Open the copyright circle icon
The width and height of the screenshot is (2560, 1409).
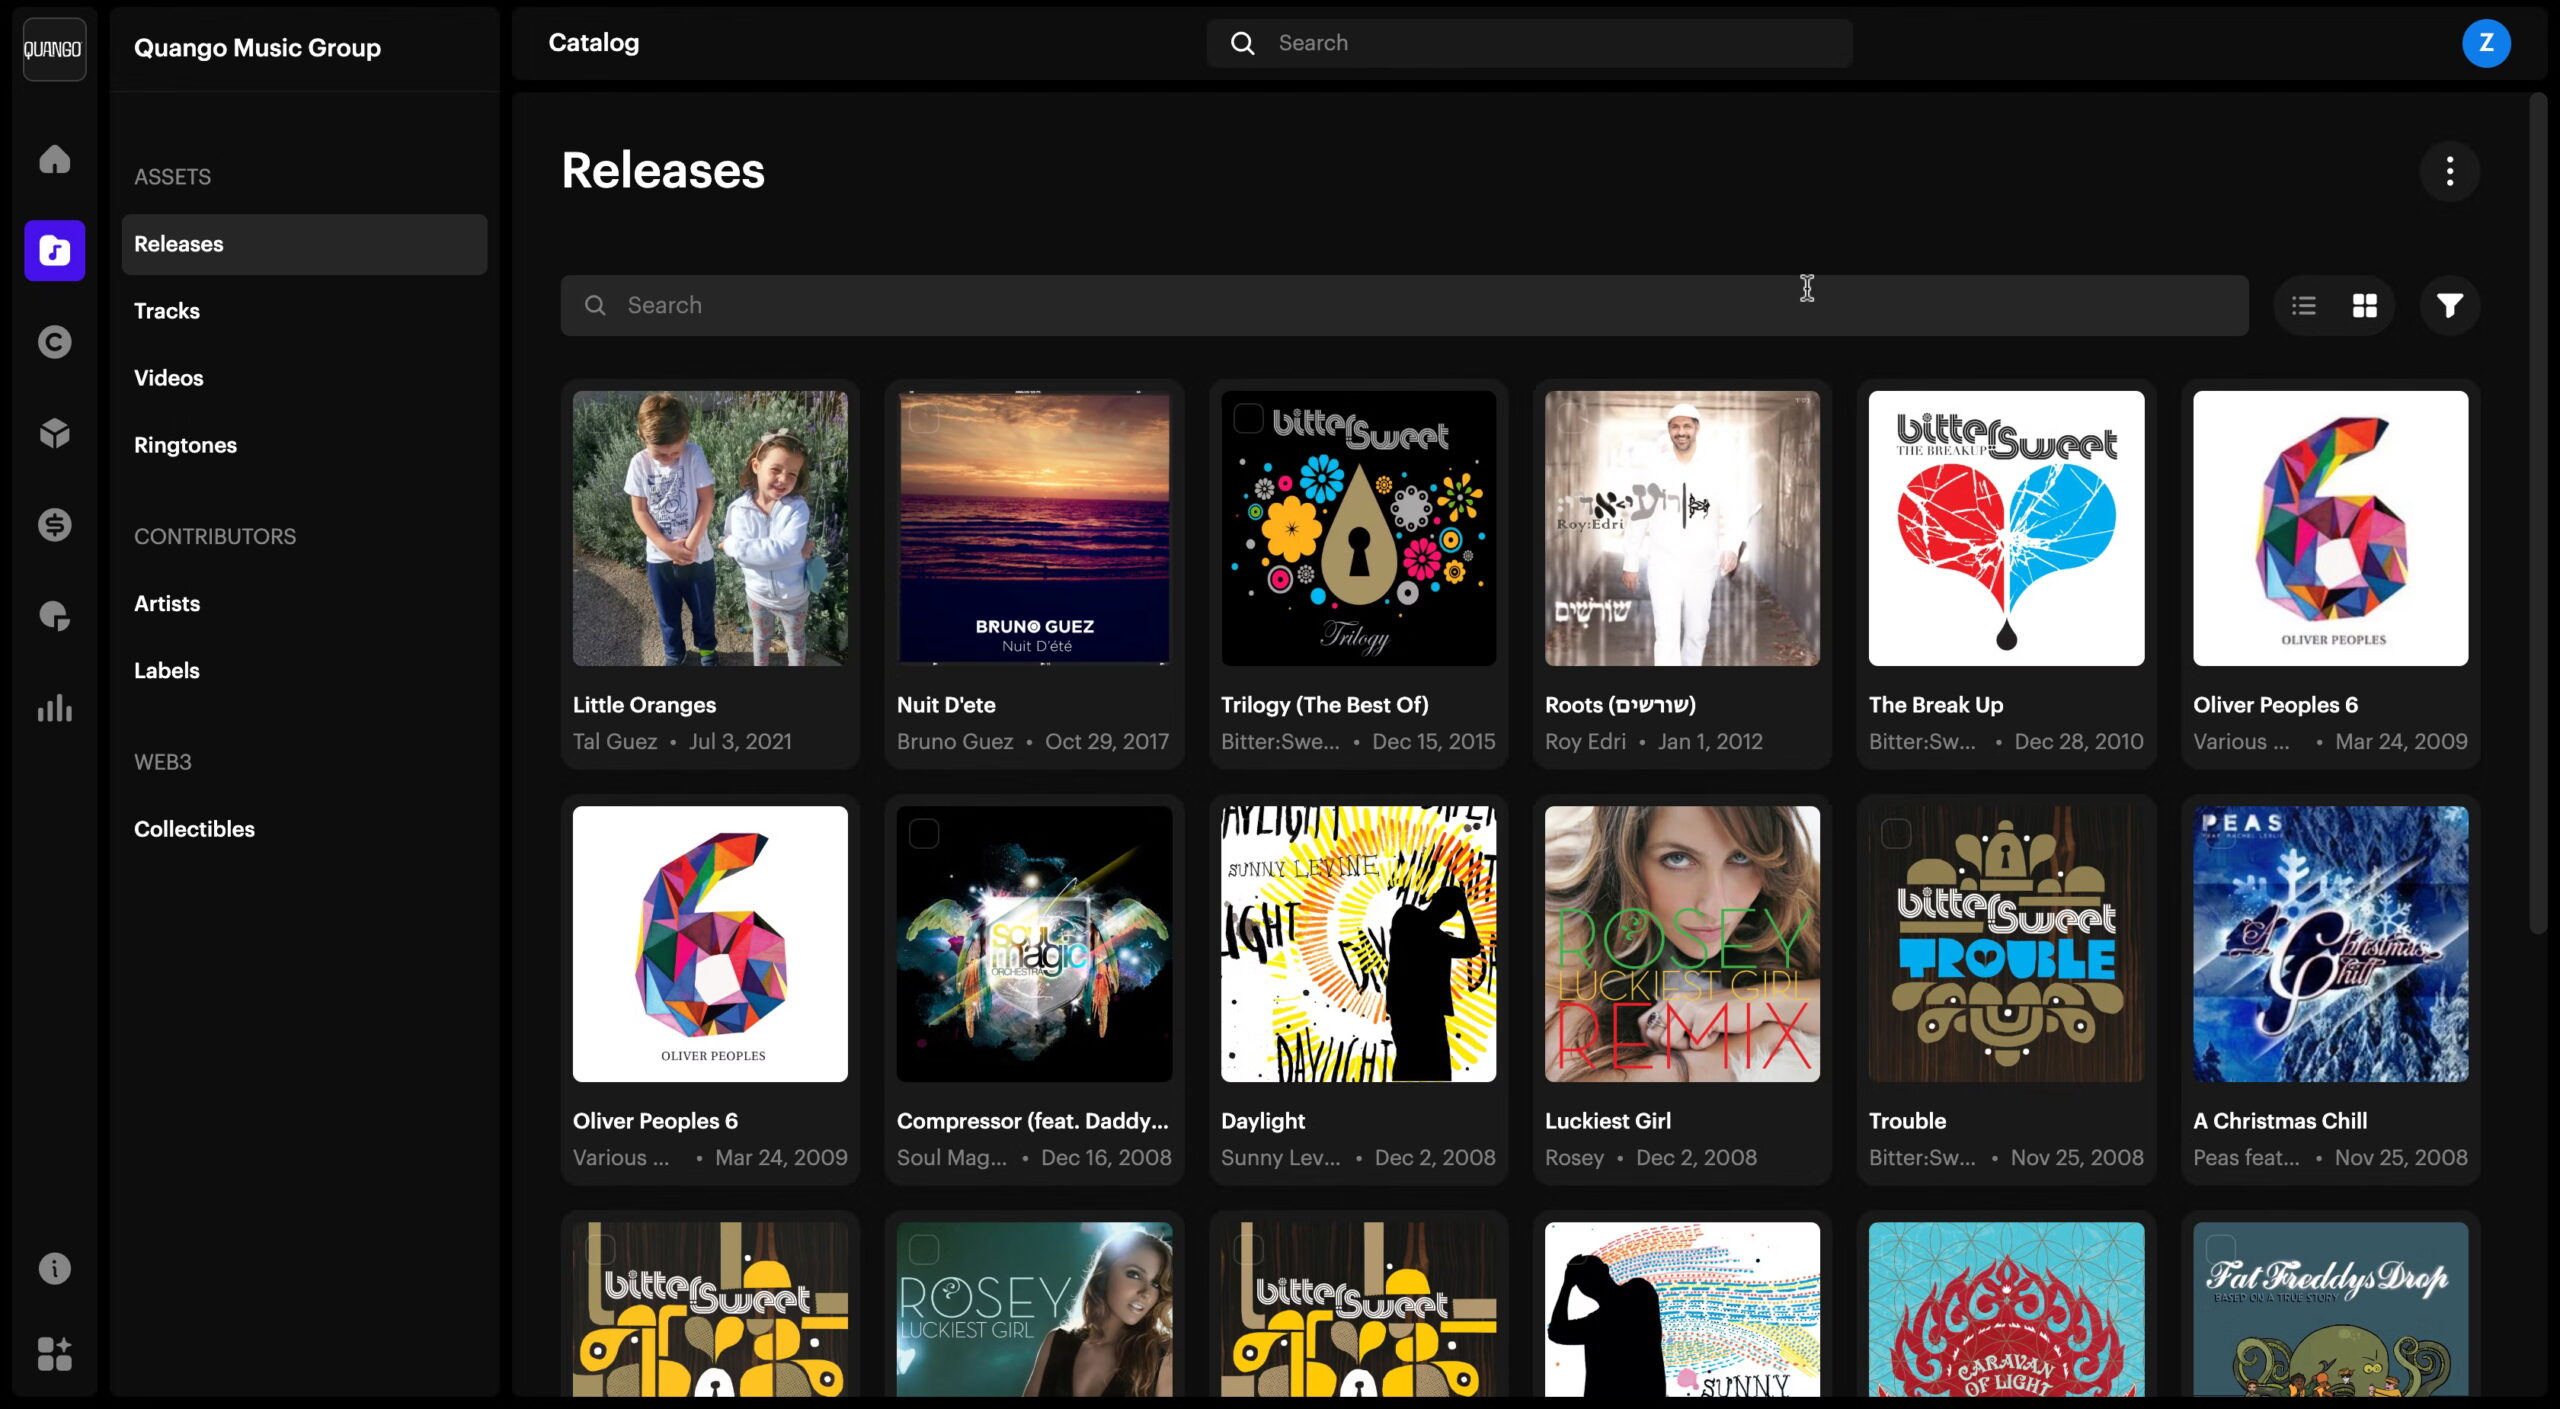[x=54, y=342]
